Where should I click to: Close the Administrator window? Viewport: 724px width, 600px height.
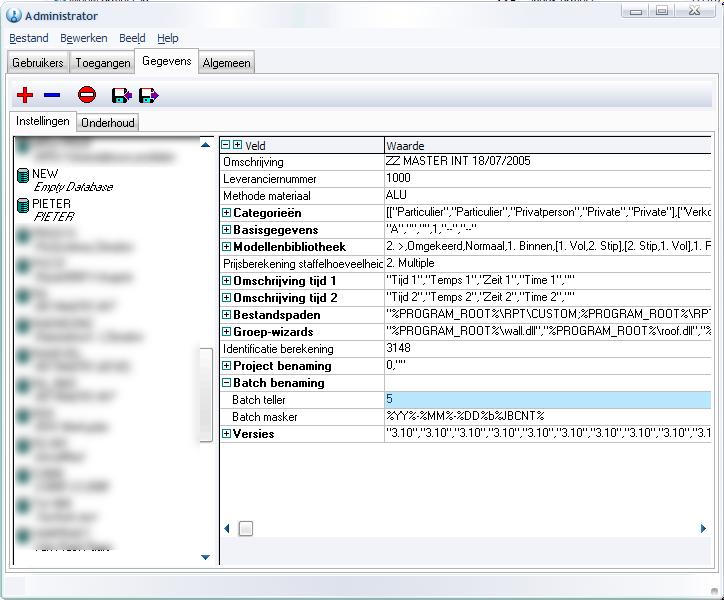[x=694, y=11]
